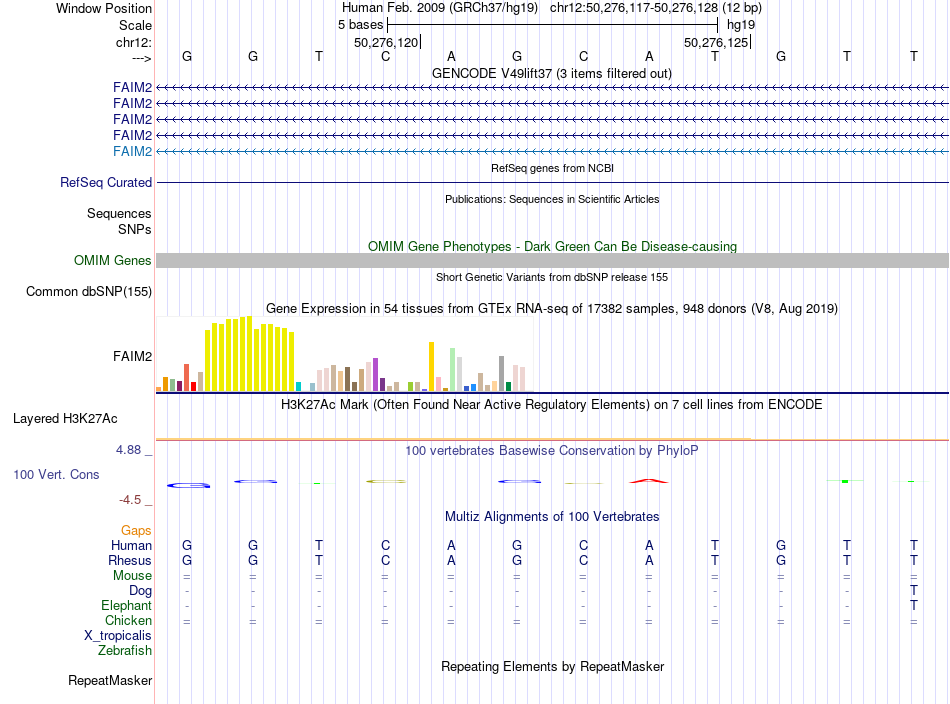Click the orange Gaps row label
The width and height of the screenshot is (950, 704).
[x=136, y=530]
